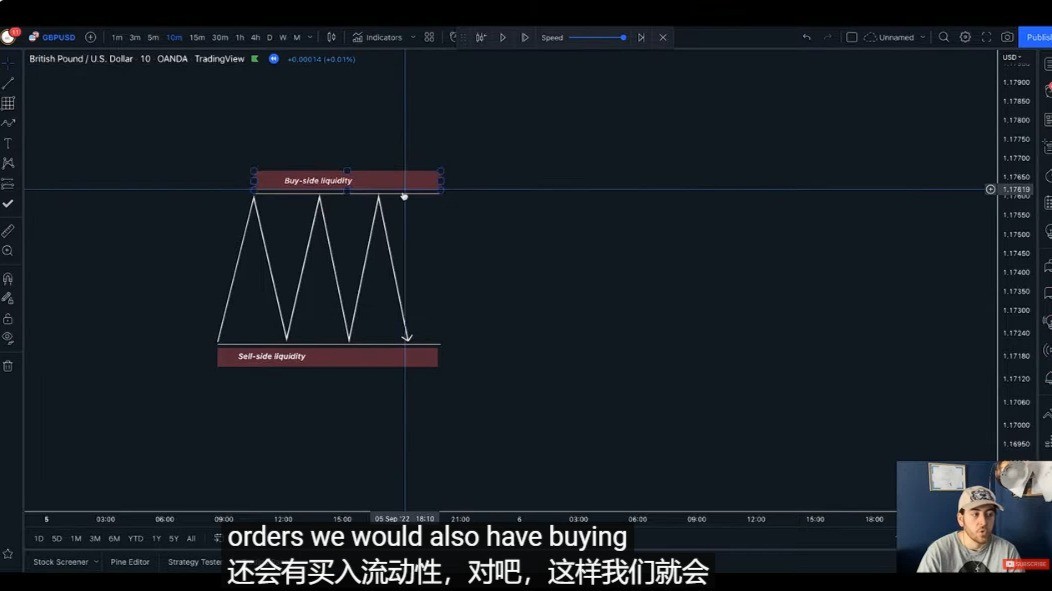Toggle the layout select square box
The image size is (1052, 591).
[851, 38]
